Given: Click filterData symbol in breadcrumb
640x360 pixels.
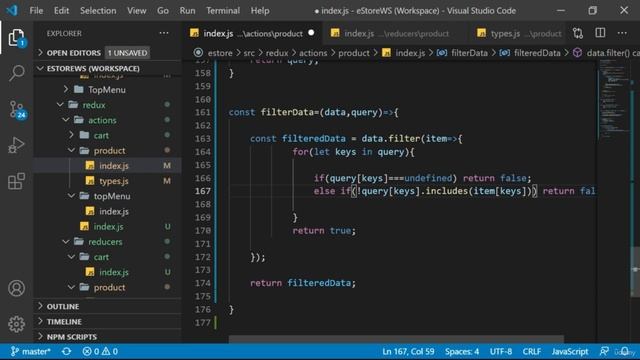Looking at the screenshot, I should coord(469,53).
